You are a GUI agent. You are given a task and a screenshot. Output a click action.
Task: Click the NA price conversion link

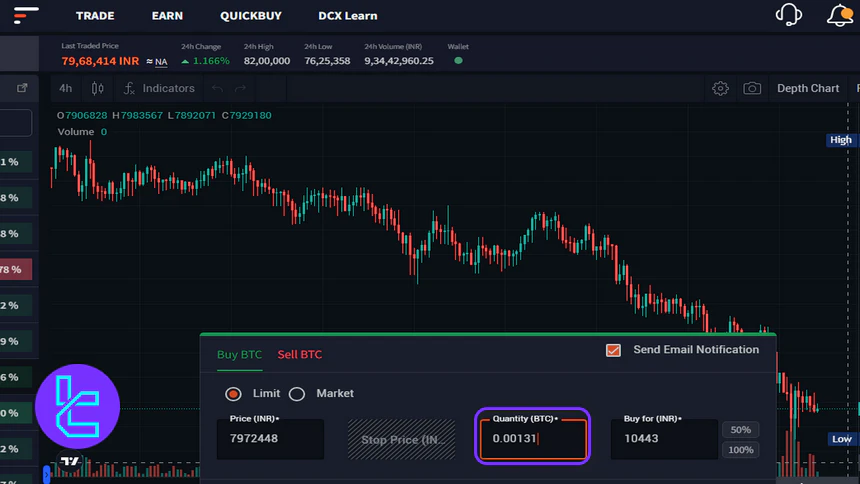click(161, 61)
